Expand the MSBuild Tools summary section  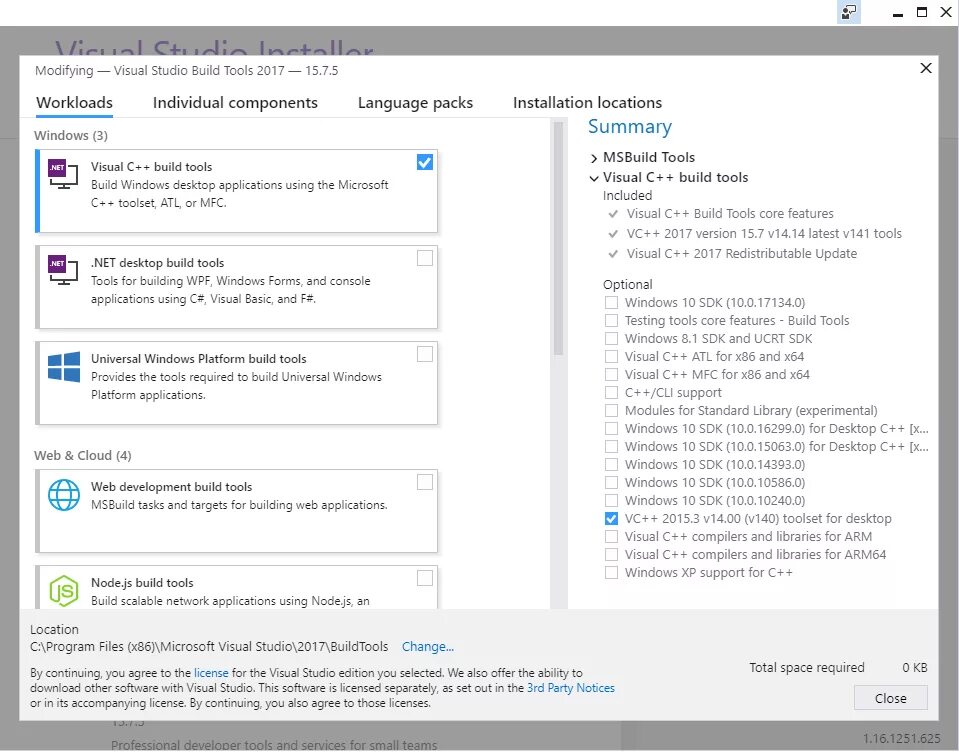pyautogui.click(x=593, y=158)
